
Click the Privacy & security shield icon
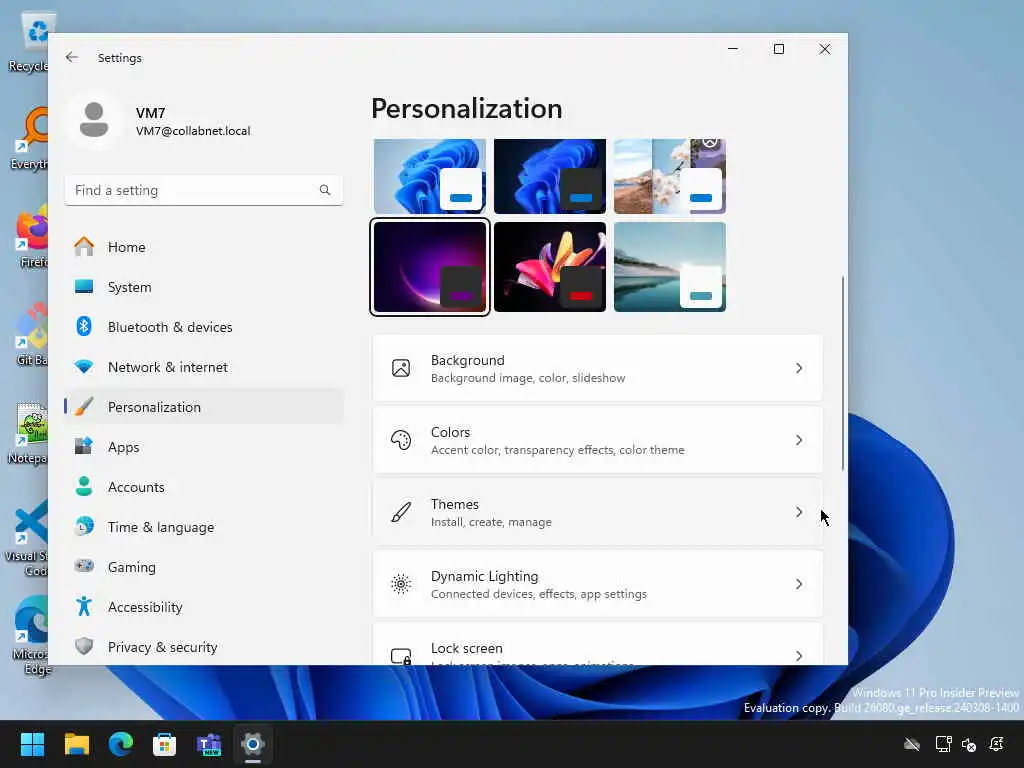pos(84,647)
